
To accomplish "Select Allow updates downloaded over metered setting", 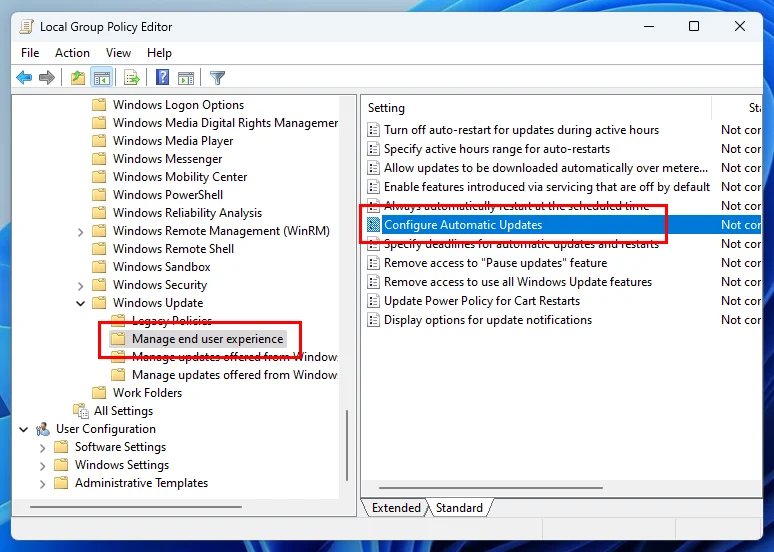I will 545,168.
